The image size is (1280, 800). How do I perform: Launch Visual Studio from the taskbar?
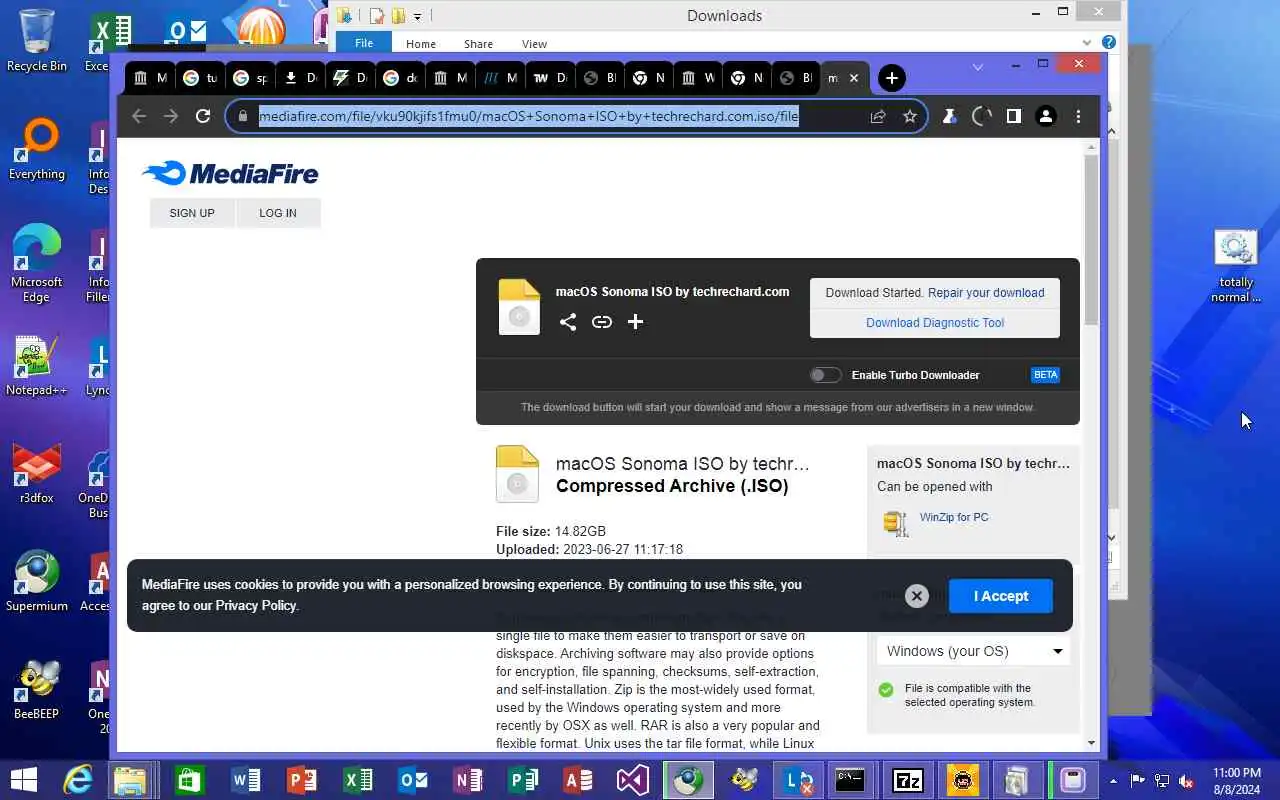pyautogui.click(x=633, y=780)
